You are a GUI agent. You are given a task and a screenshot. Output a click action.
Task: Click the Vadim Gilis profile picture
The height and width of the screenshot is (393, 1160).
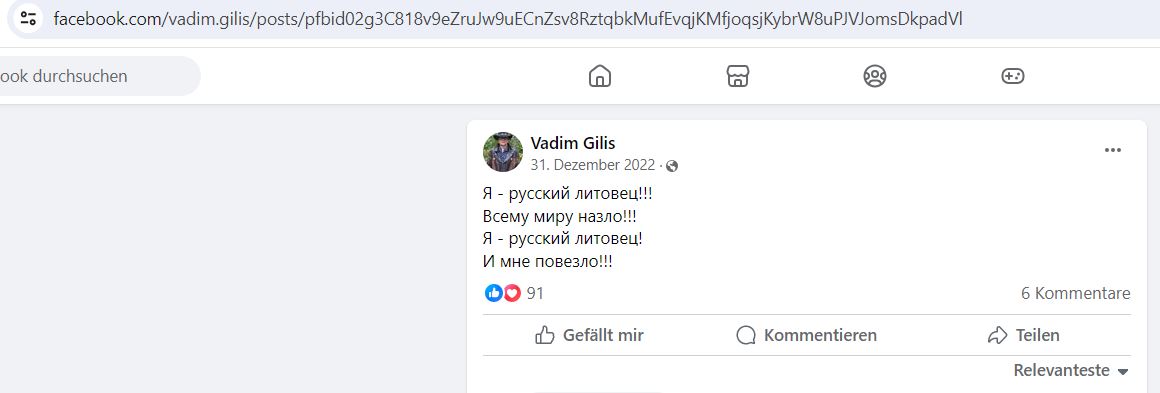click(x=503, y=152)
